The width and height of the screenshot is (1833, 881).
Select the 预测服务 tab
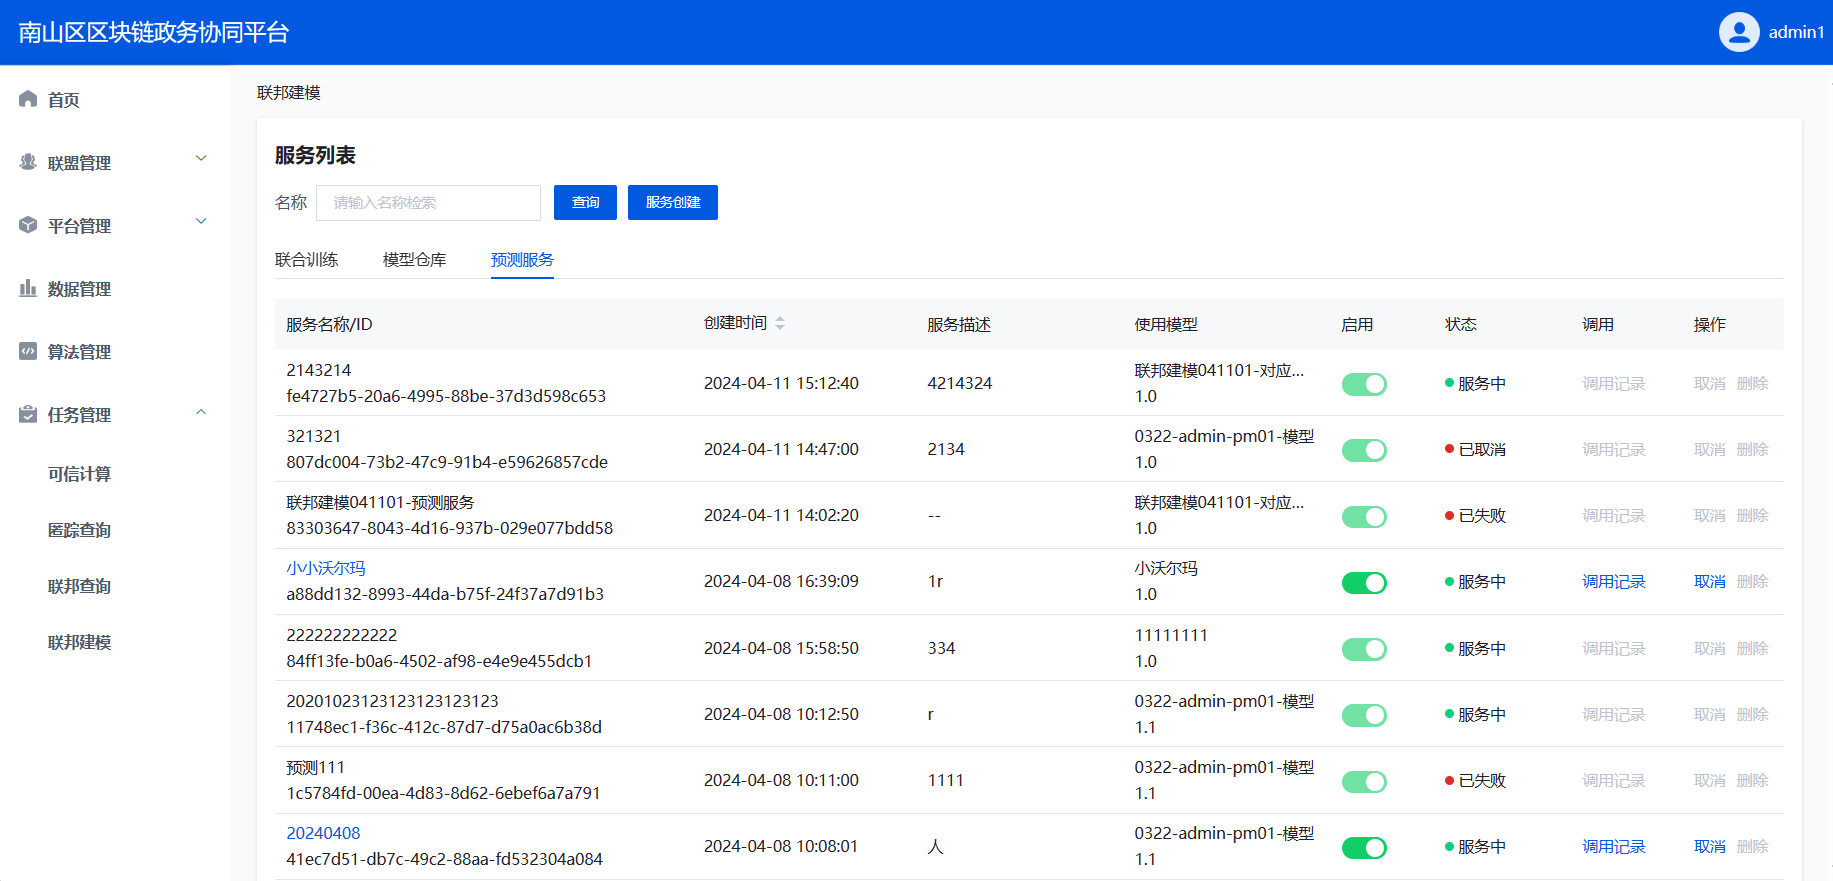522,260
